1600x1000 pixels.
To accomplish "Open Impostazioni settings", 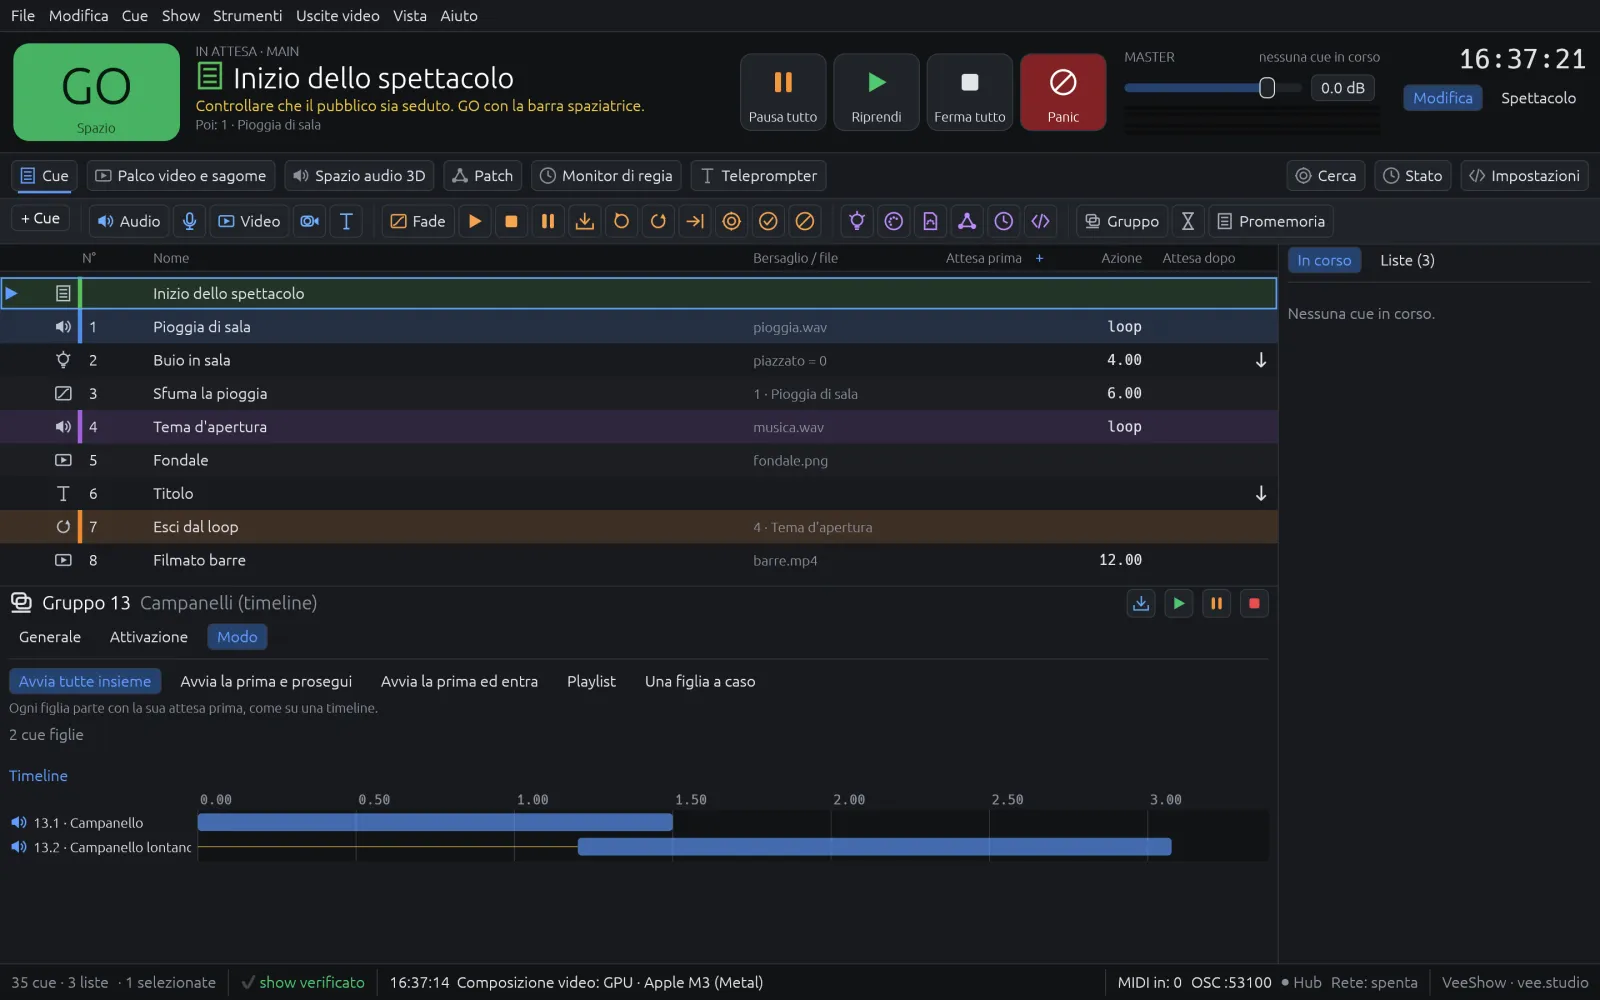I will 1525,176.
